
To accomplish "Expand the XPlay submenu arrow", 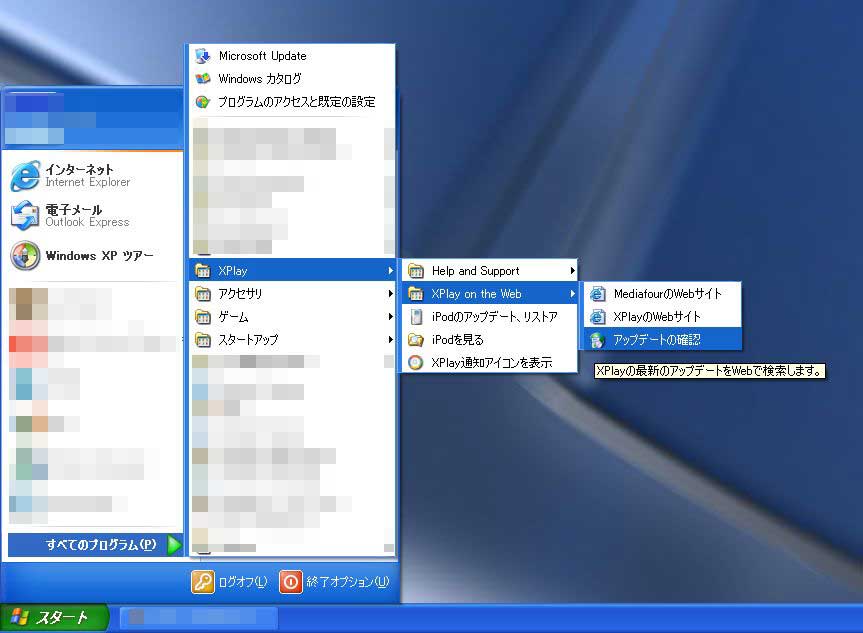I will coord(390,271).
